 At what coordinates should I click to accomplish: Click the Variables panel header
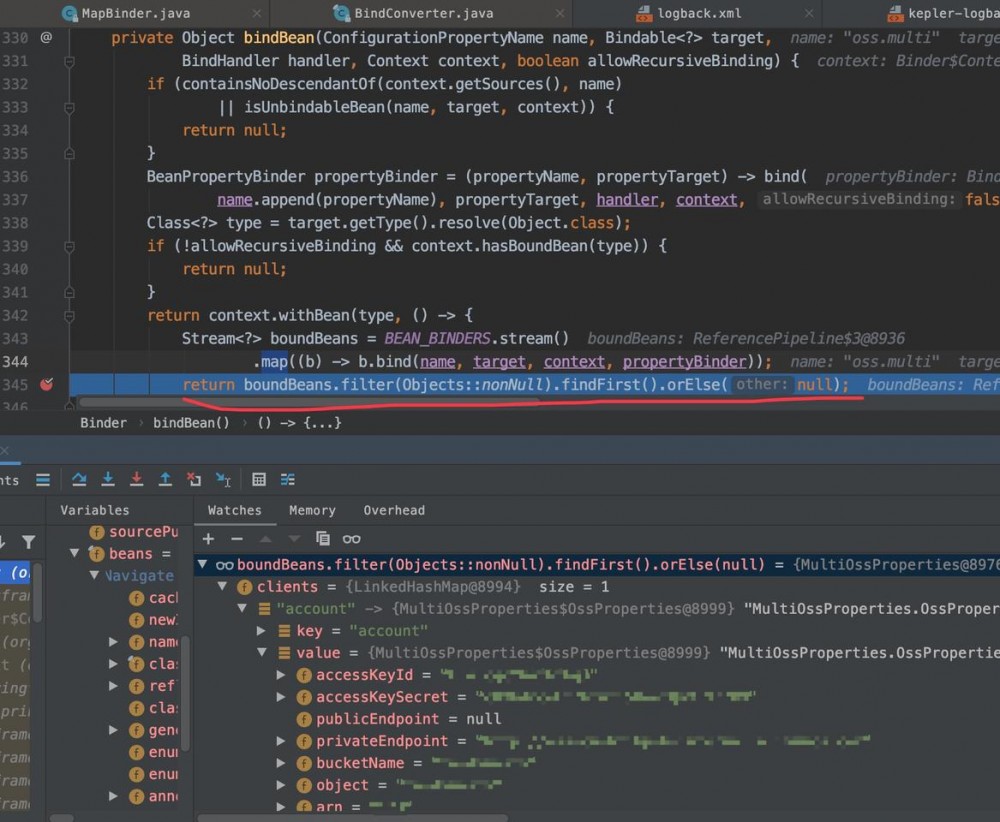(x=94, y=510)
